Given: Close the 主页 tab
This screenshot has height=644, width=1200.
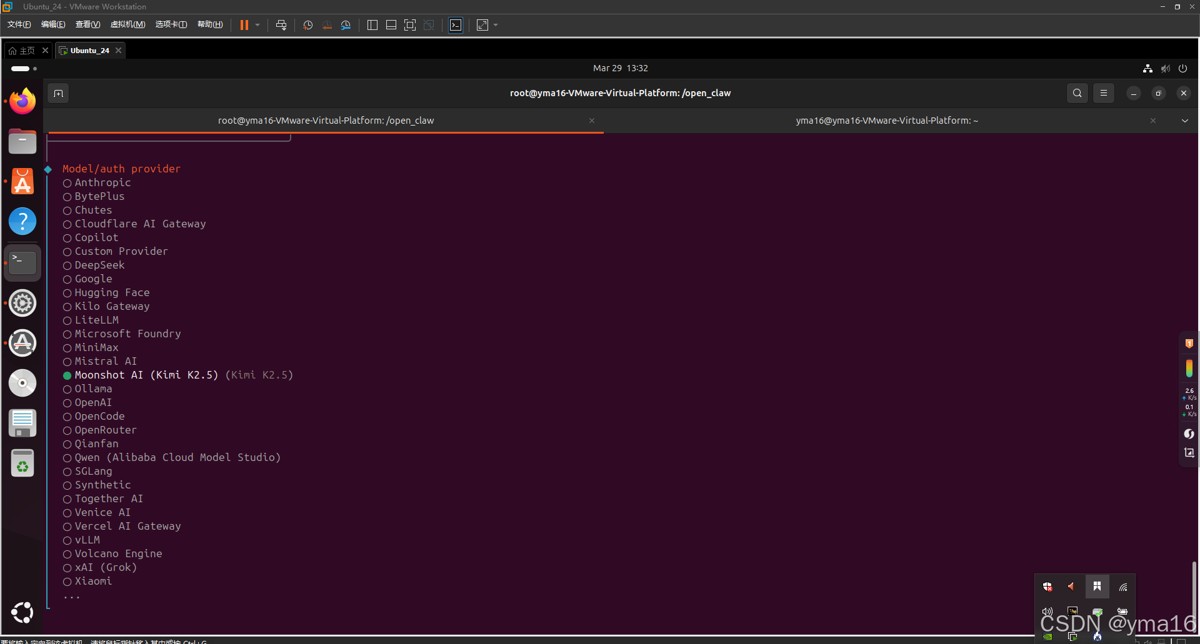Looking at the screenshot, I should pyautogui.click(x=45, y=50).
